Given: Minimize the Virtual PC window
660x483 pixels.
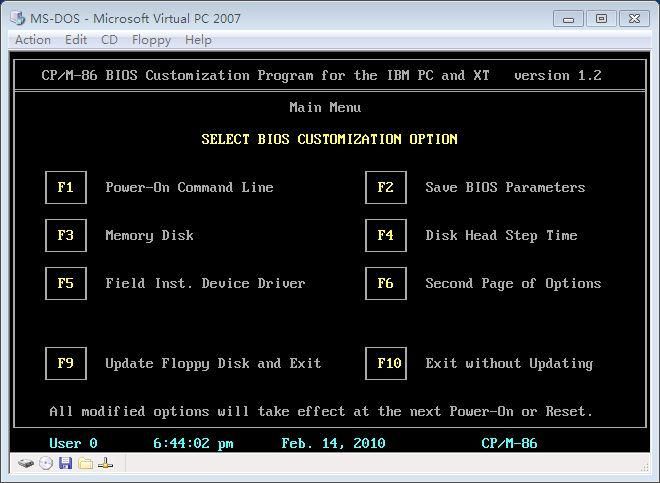Looking at the screenshot, I should tap(568, 19).
